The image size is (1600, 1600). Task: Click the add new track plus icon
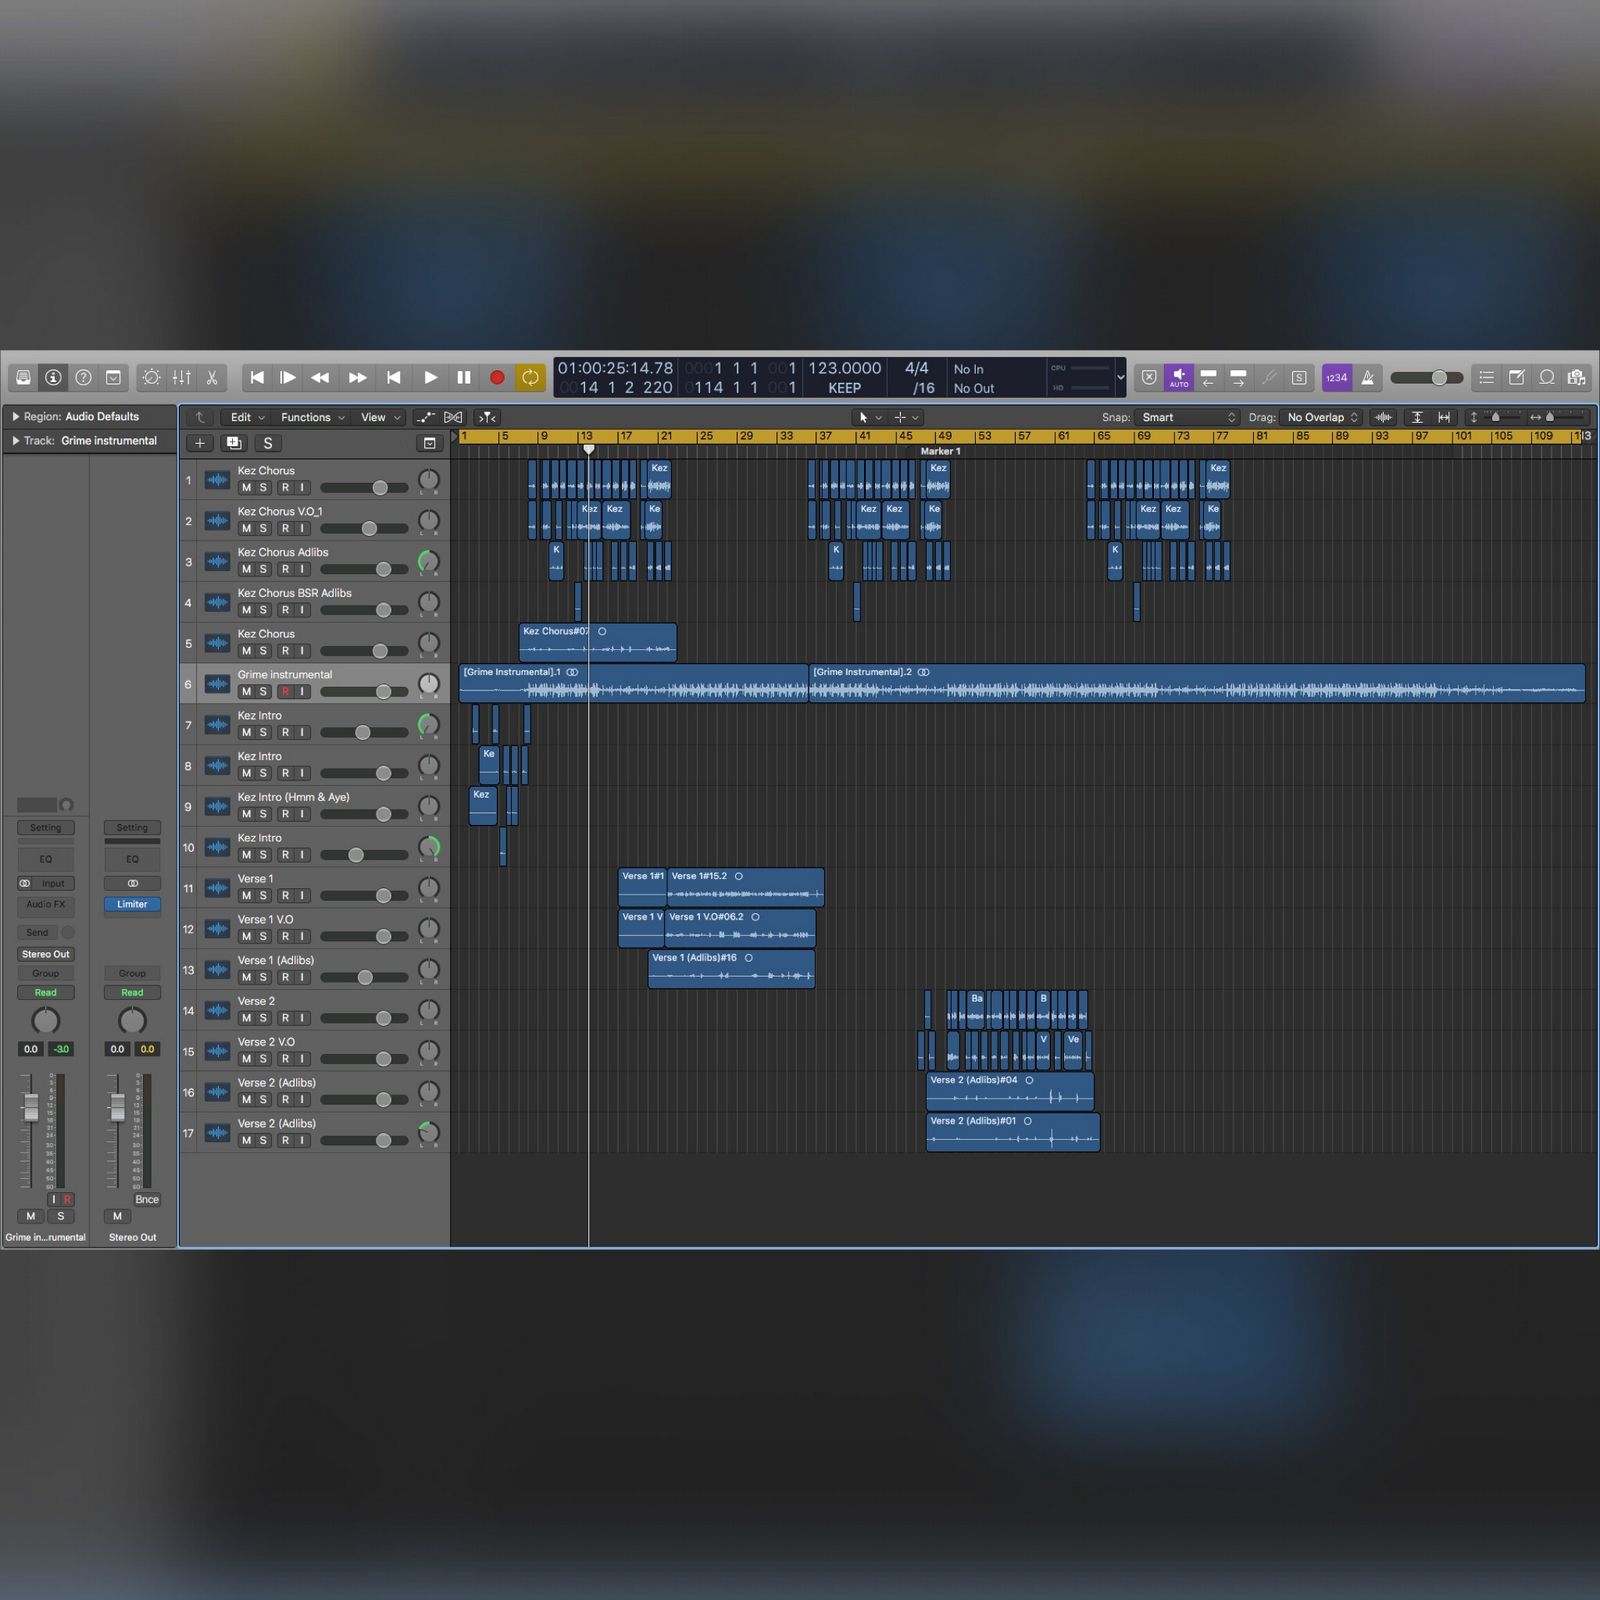pyautogui.click(x=200, y=443)
